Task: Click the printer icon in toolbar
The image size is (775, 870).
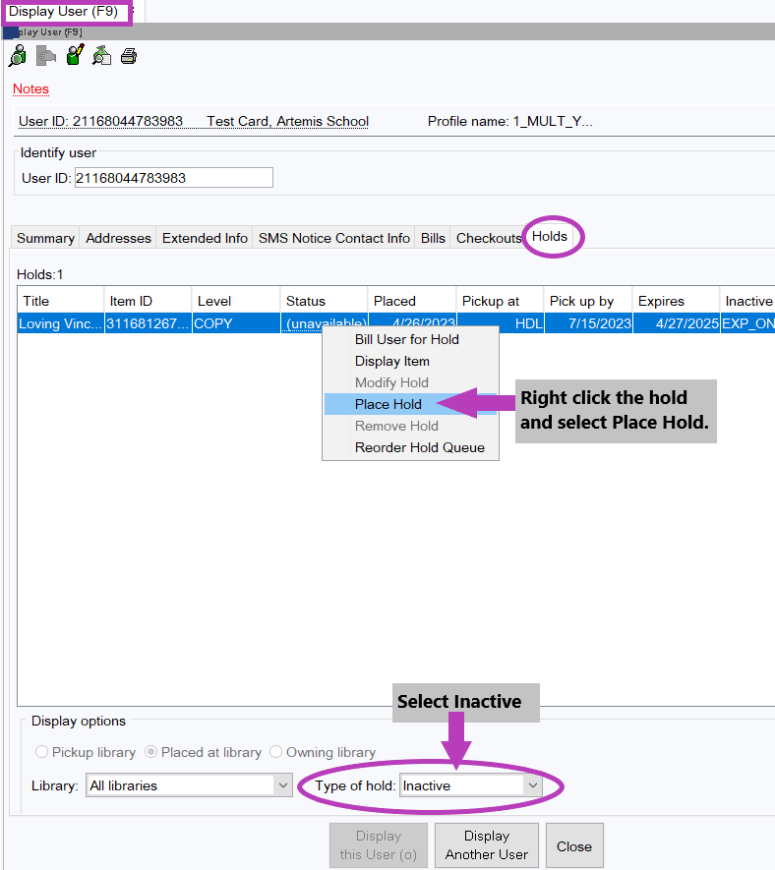Action: click(x=129, y=57)
